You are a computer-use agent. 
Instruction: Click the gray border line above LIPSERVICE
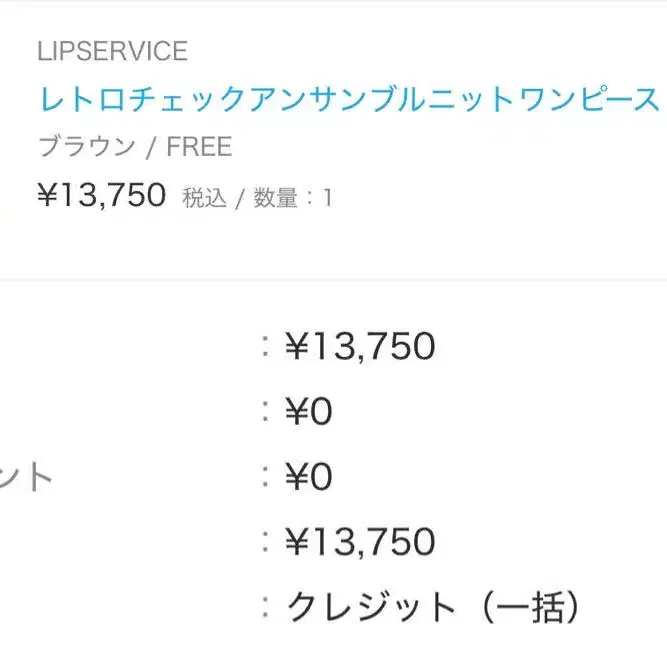coord(333,3)
